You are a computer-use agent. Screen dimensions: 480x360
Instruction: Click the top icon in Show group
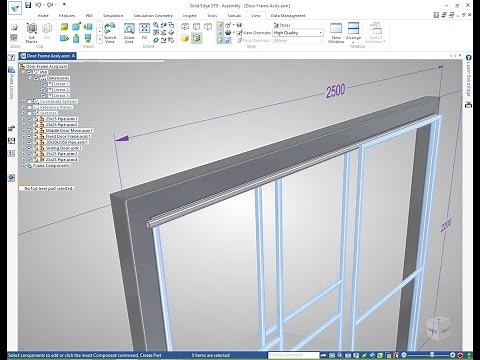[x=14, y=27]
